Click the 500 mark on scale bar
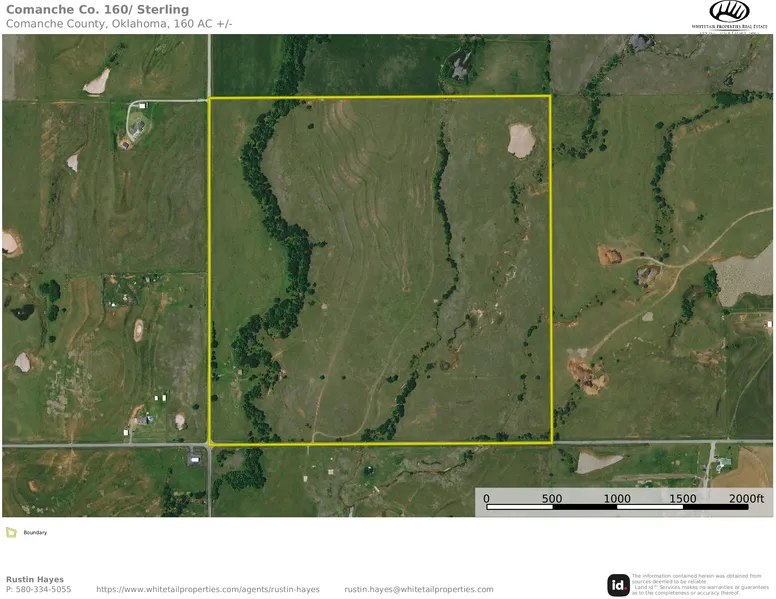This screenshot has width=776, height=599. [x=552, y=499]
